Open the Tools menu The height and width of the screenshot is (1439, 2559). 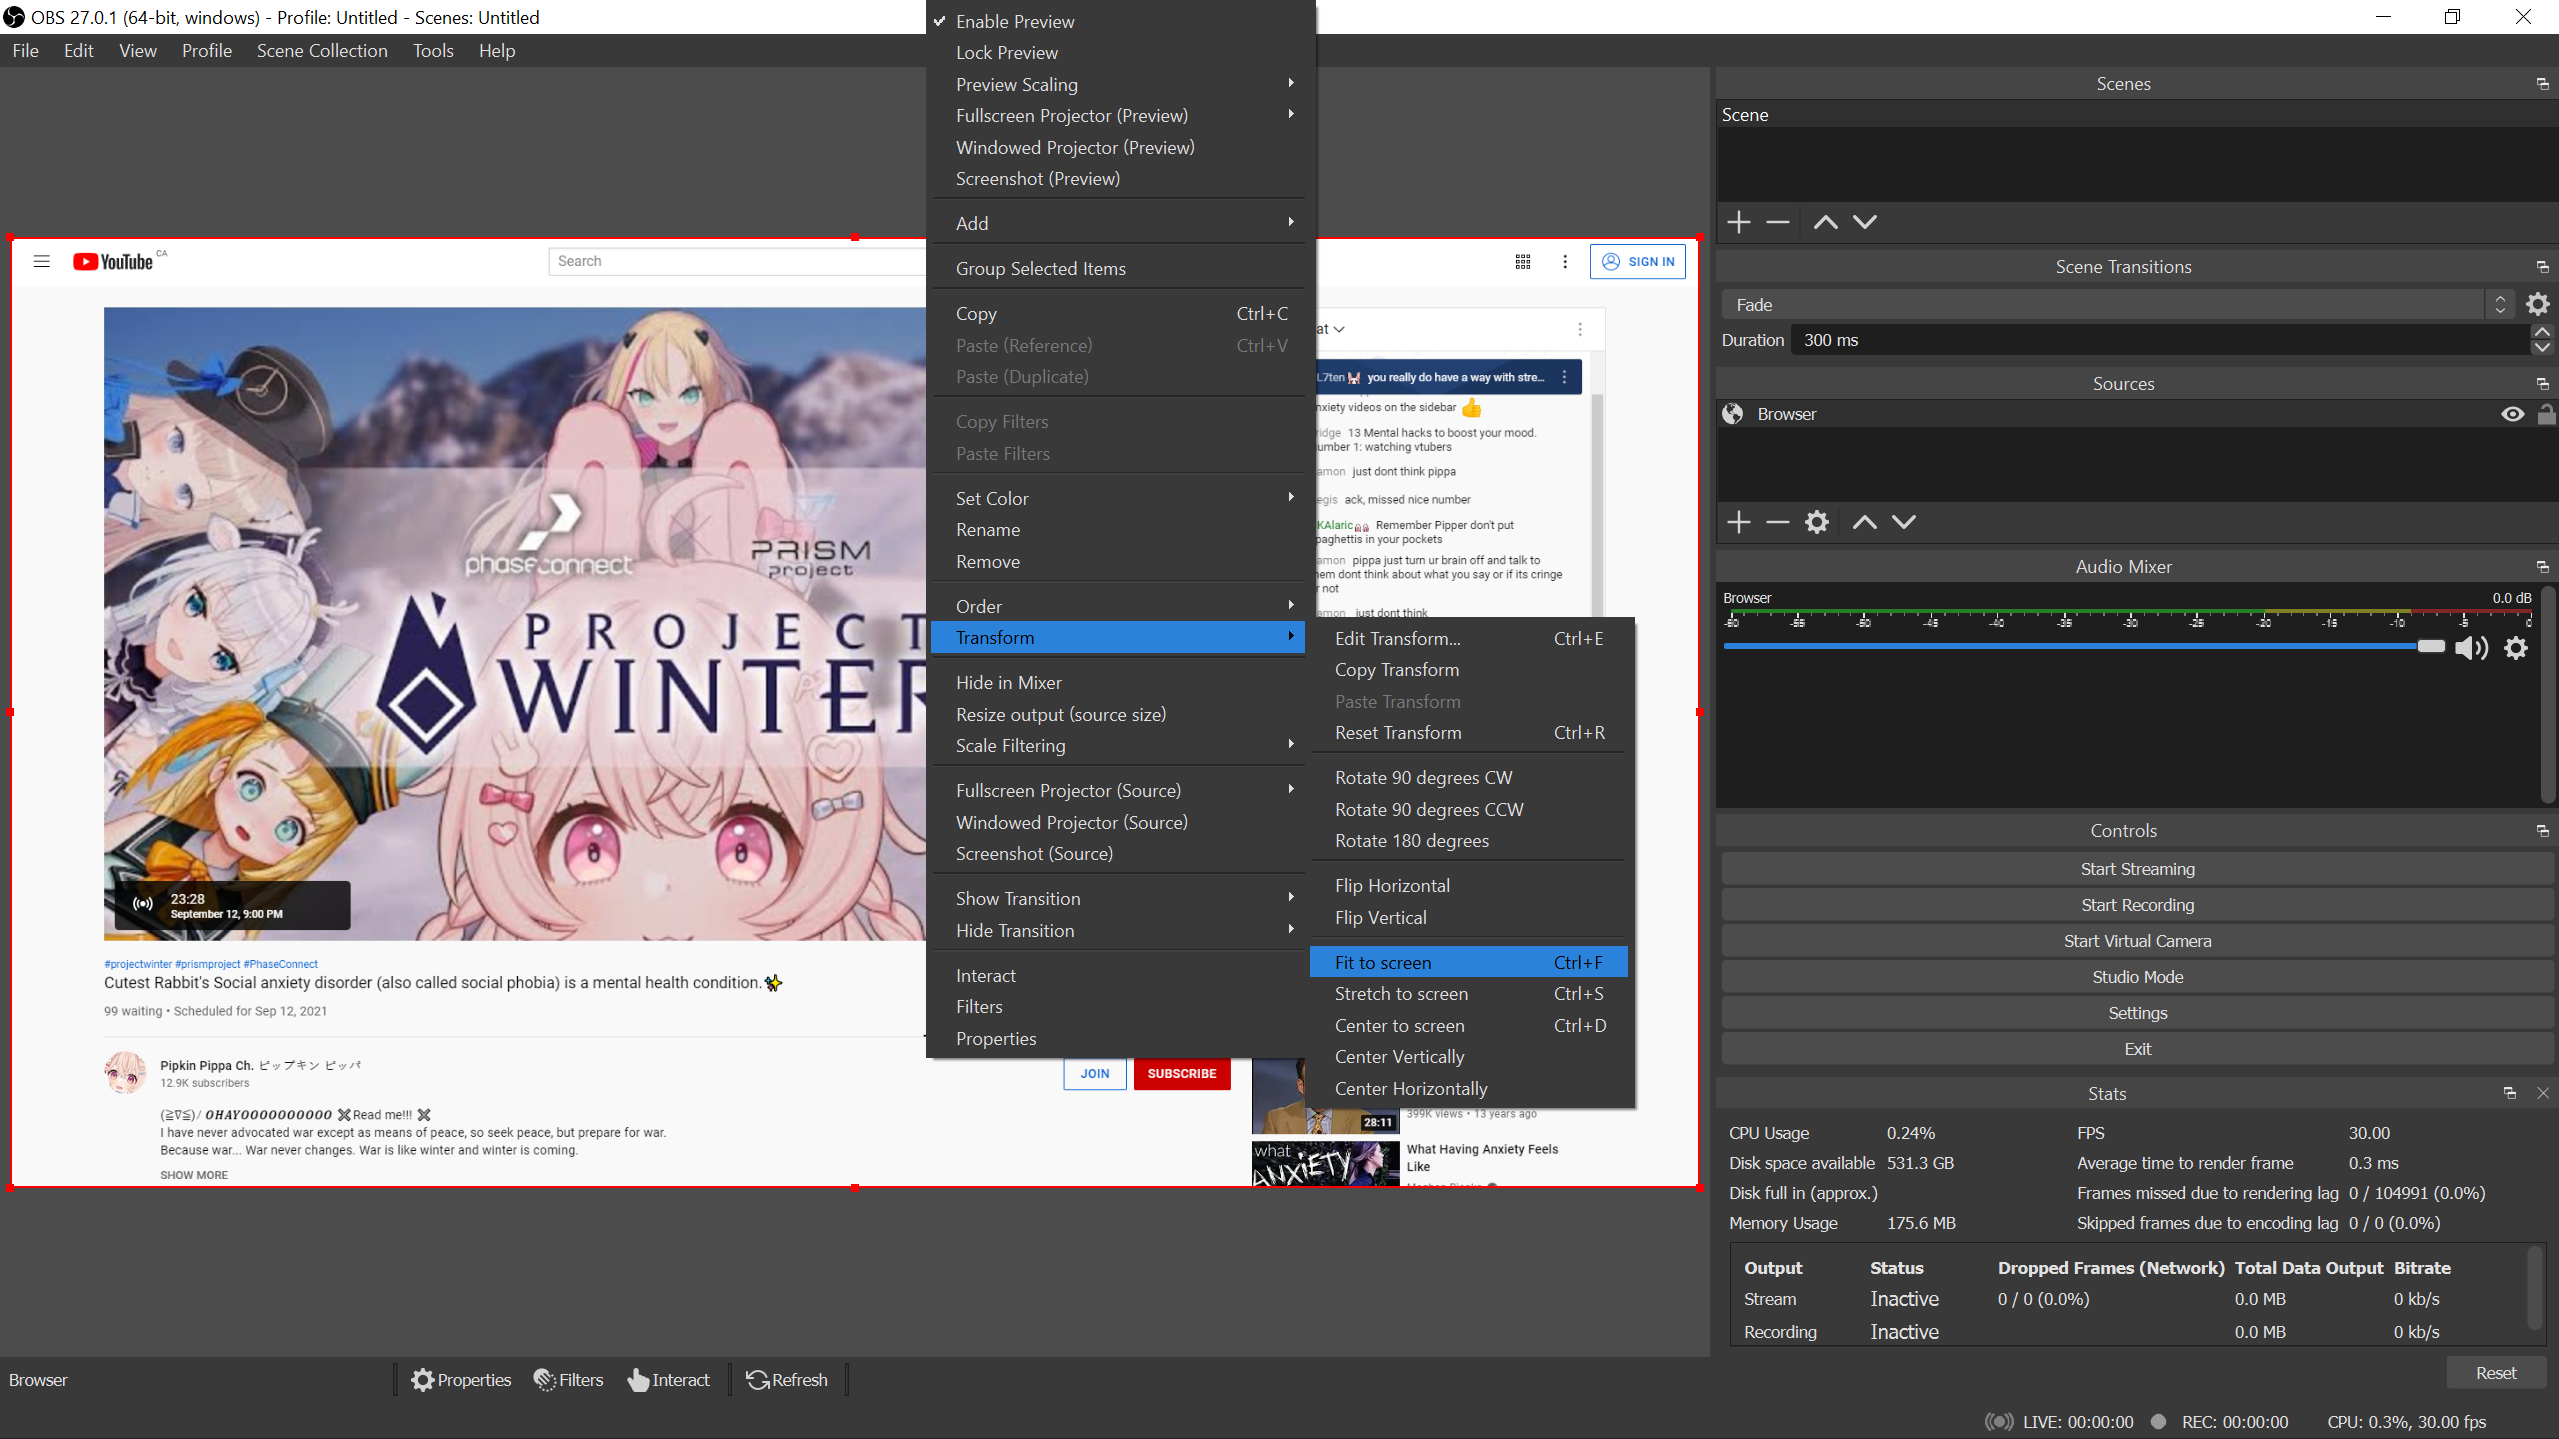pos(433,51)
